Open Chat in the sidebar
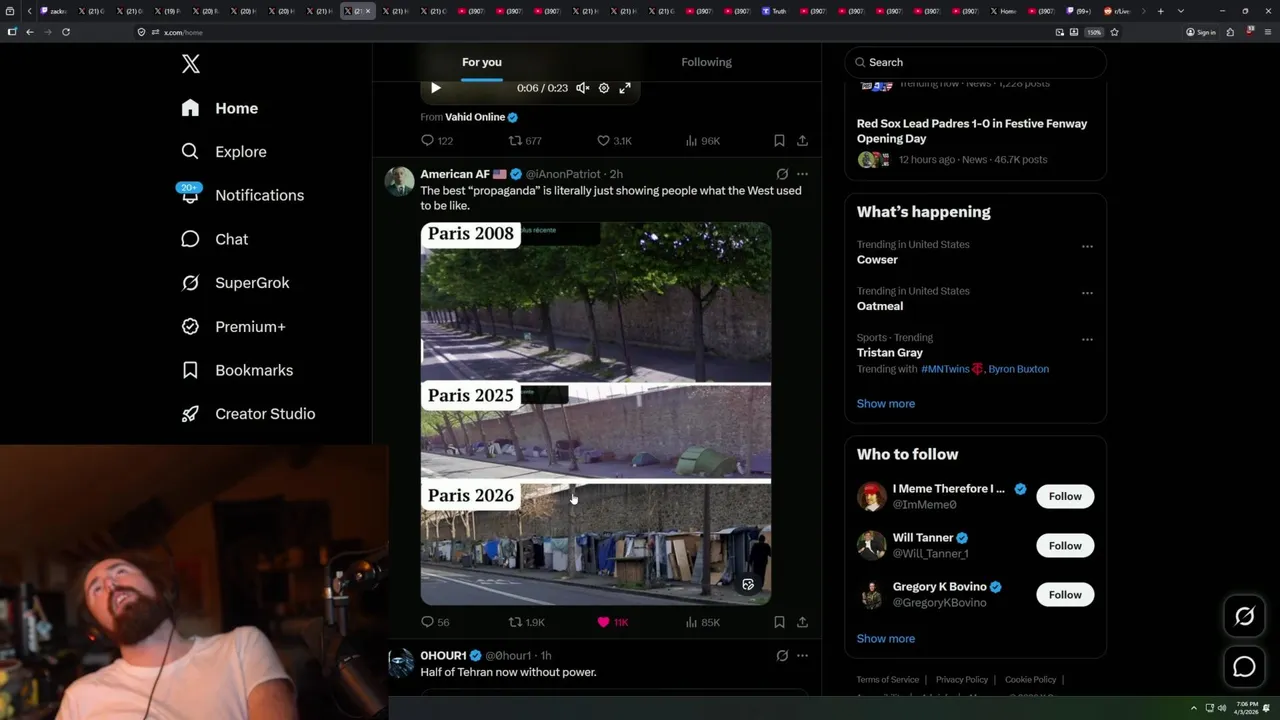This screenshot has height=720, width=1280. pos(214,239)
